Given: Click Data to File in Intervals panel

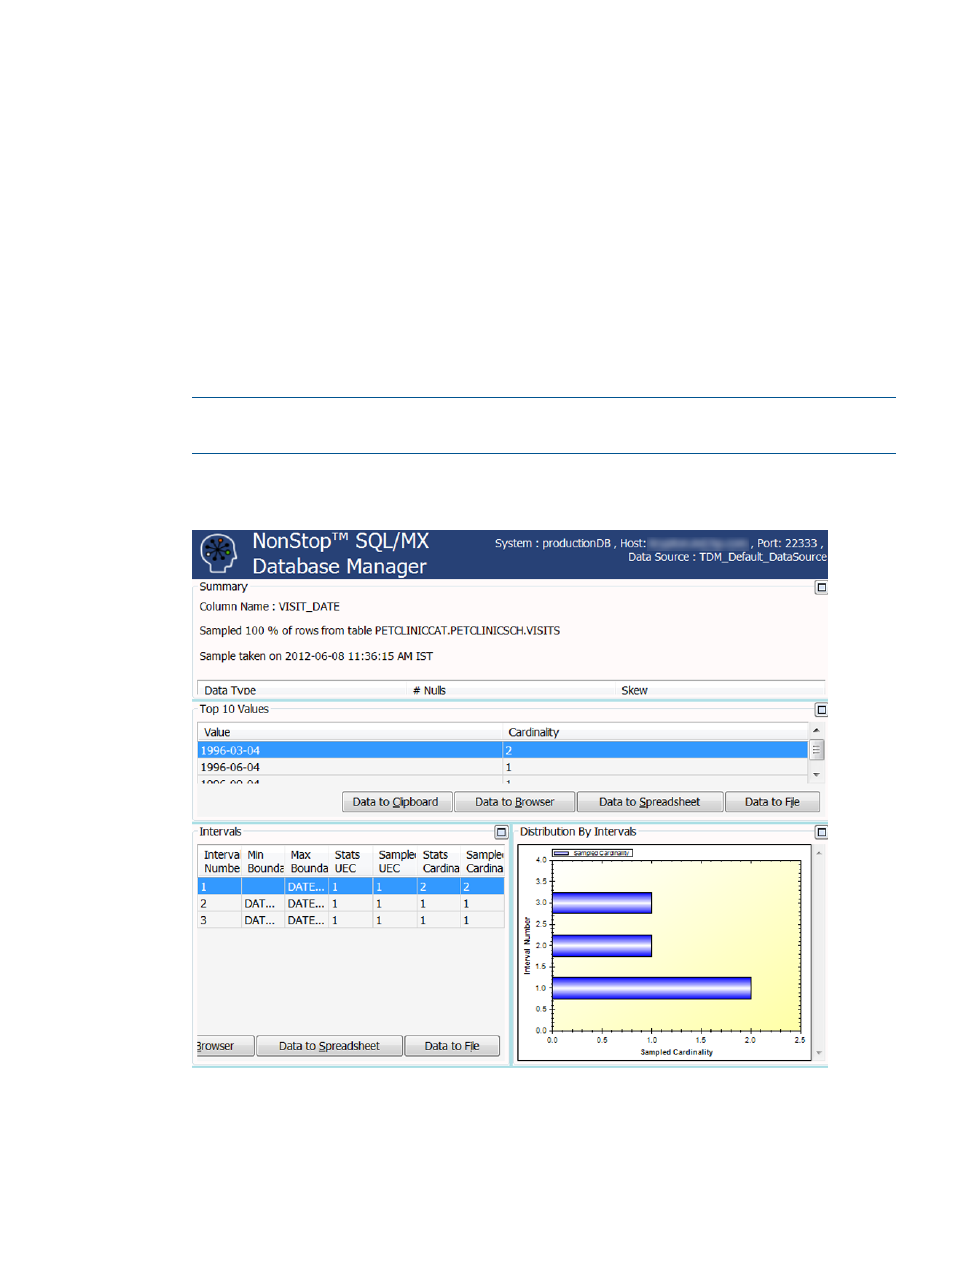Looking at the screenshot, I should [452, 1046].
